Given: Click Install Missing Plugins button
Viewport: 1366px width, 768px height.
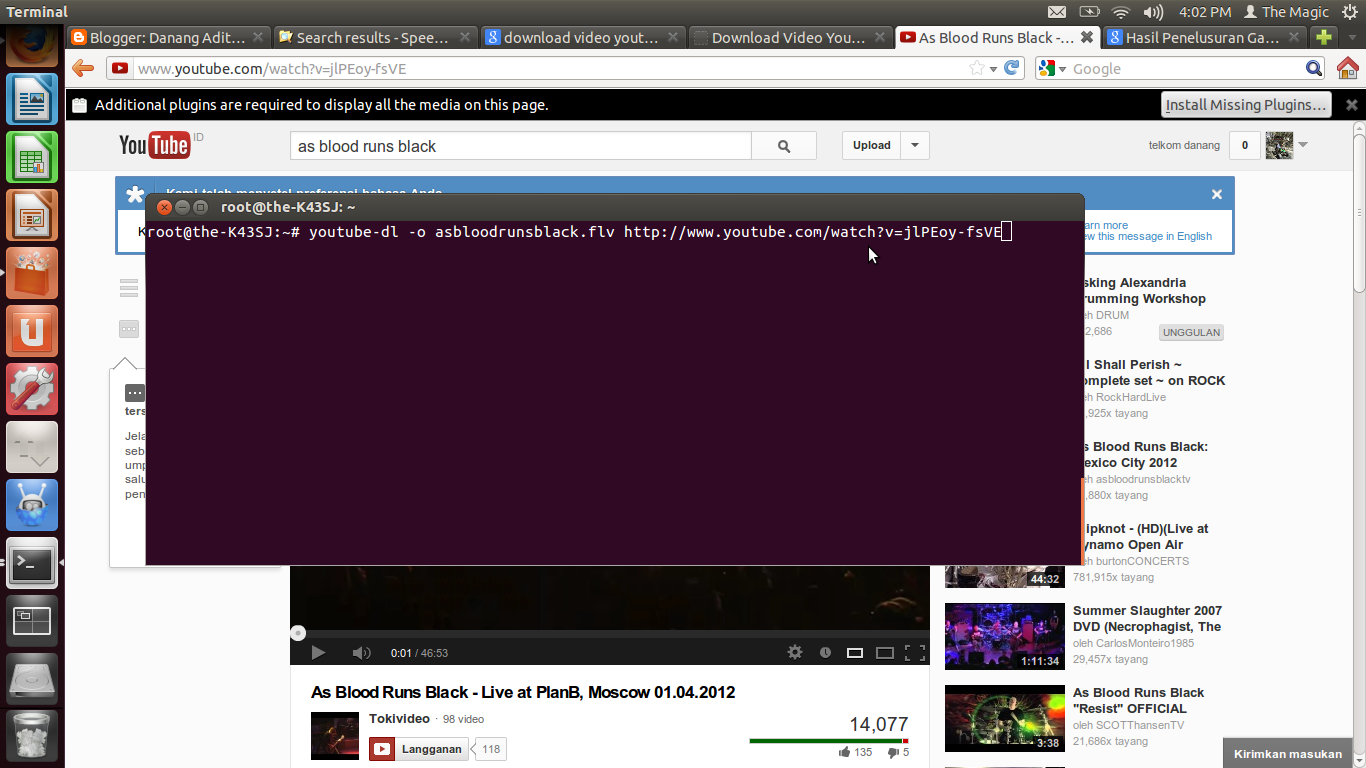Looking at the screenshot, I should [x=1247, y=105].
